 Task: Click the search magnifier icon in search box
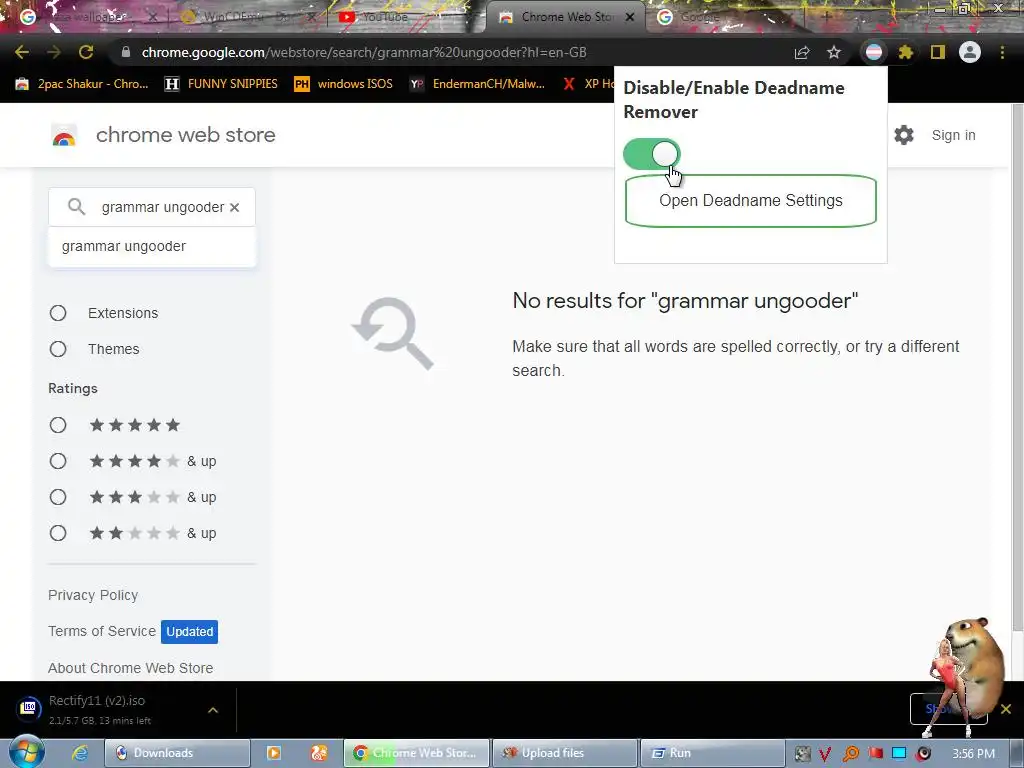(x=76, y=207)
